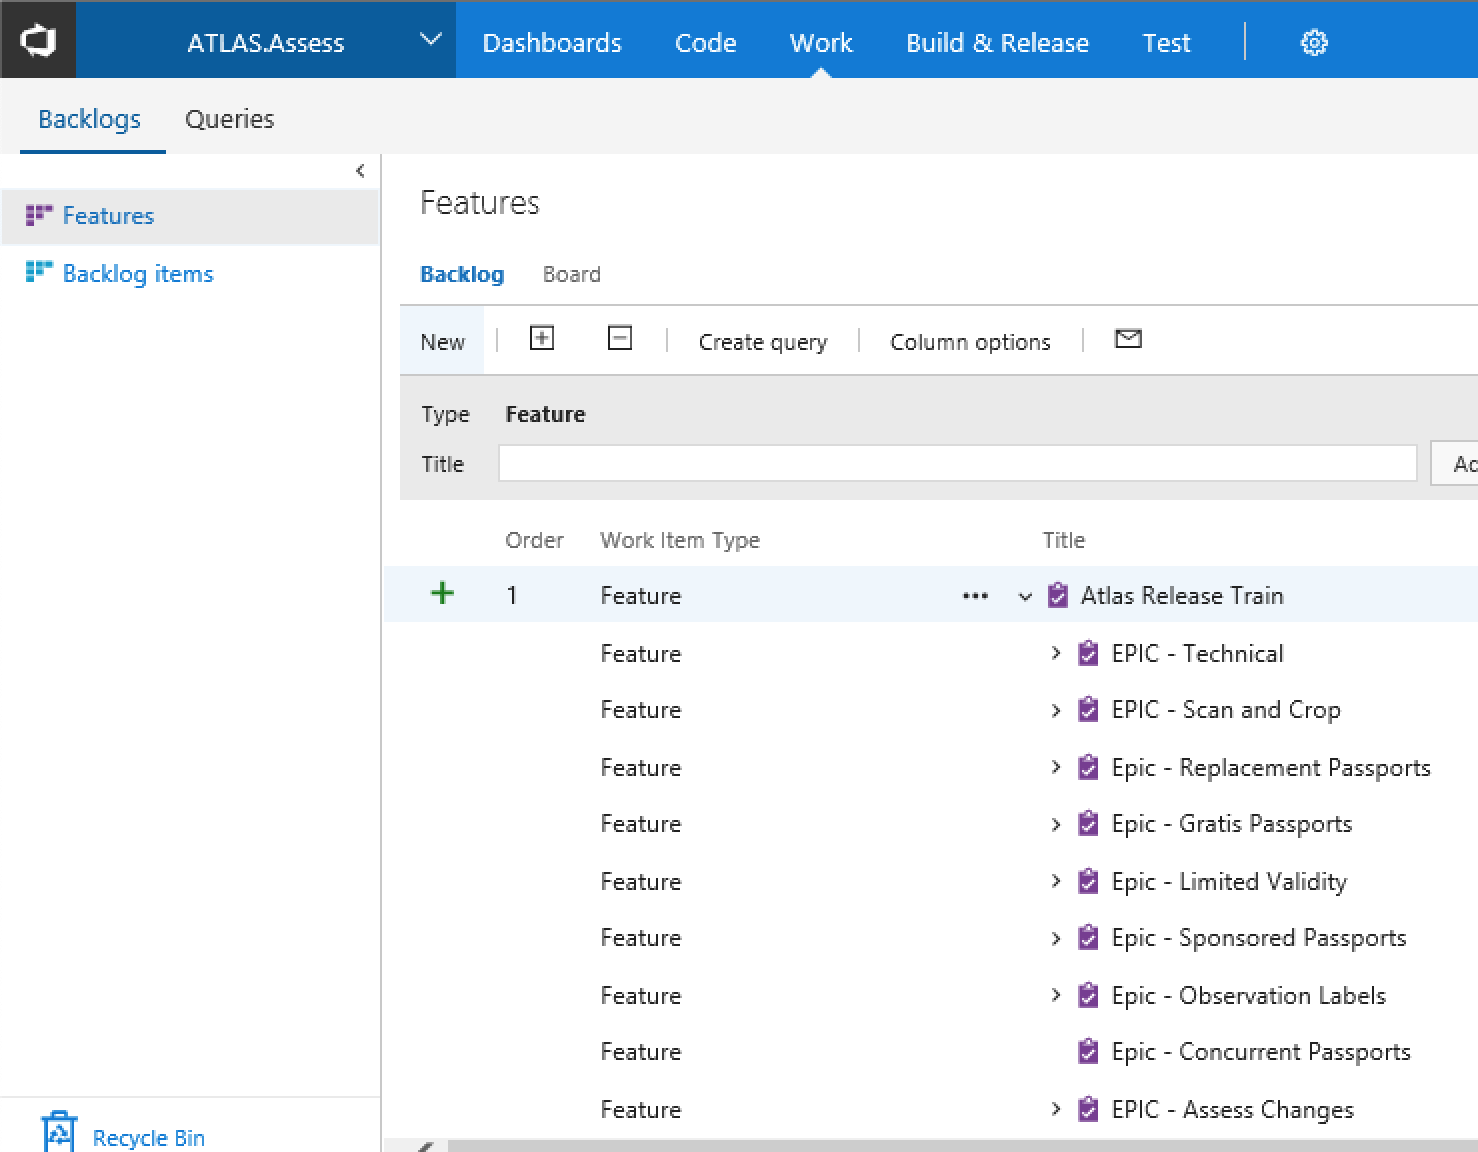Click the green plus add-child icon
1478x1152 pixels.
click(x=442, y=593)
